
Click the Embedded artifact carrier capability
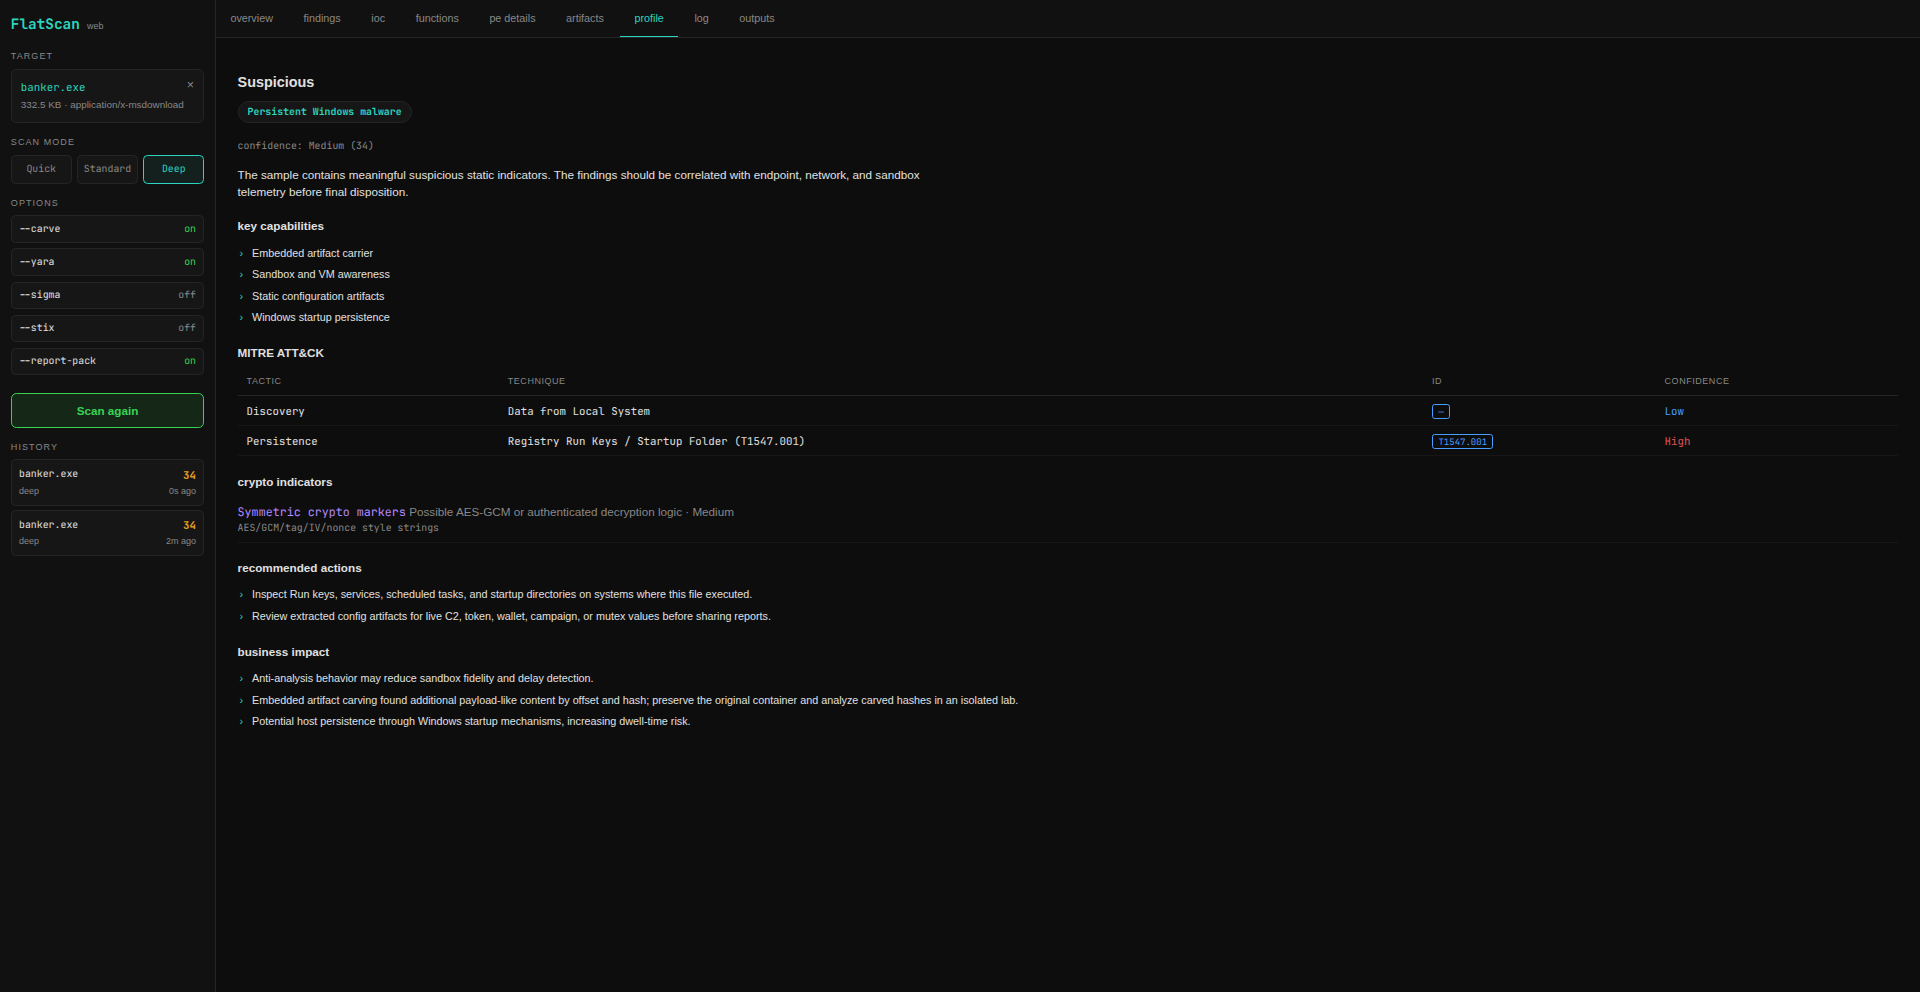coord(312,254)
